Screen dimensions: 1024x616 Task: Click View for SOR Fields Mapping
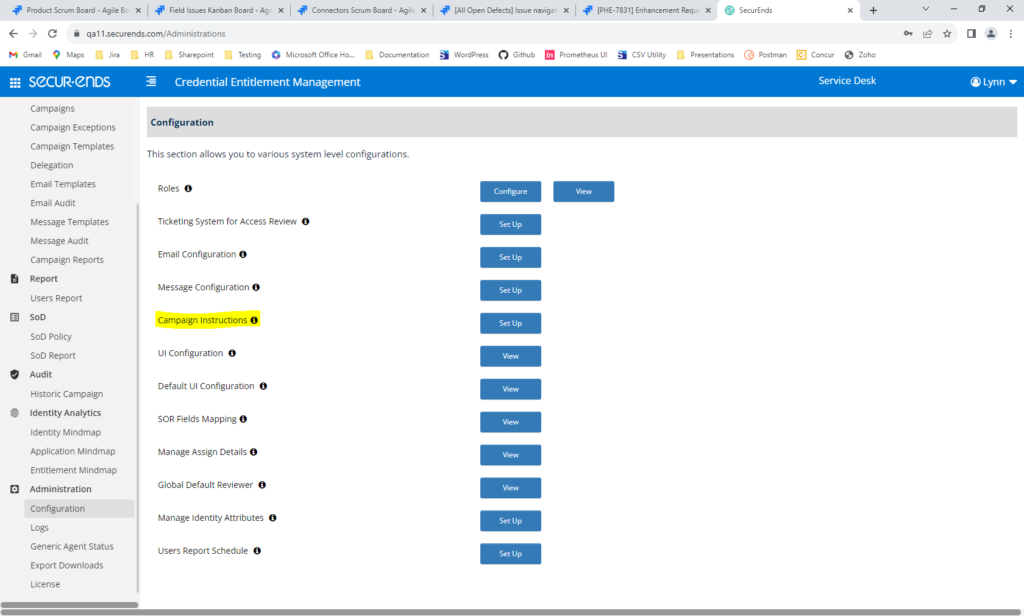(511, 422)
